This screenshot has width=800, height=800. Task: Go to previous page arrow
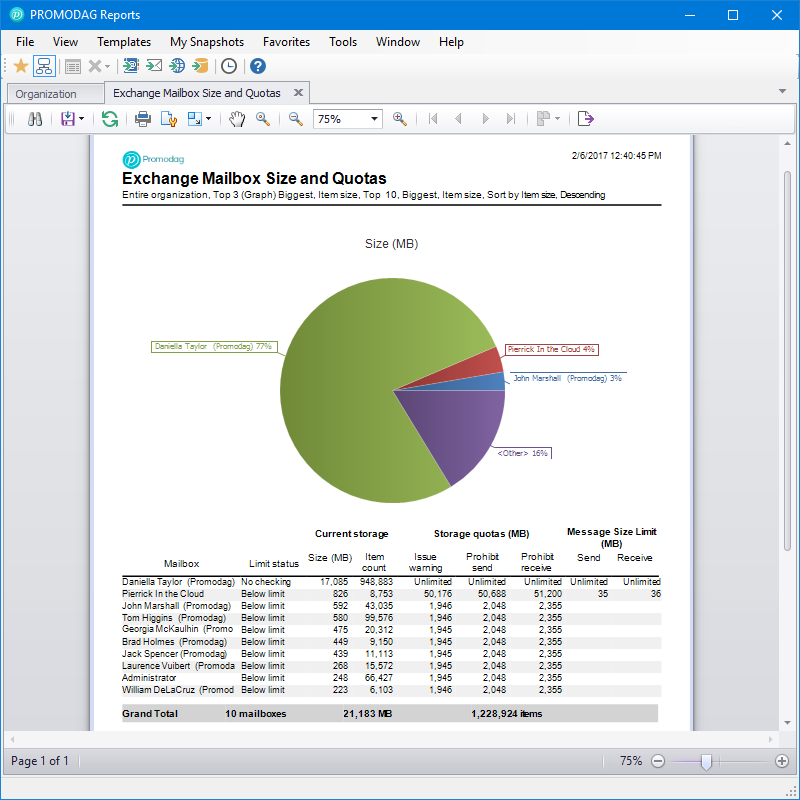[x=458, y=119]
